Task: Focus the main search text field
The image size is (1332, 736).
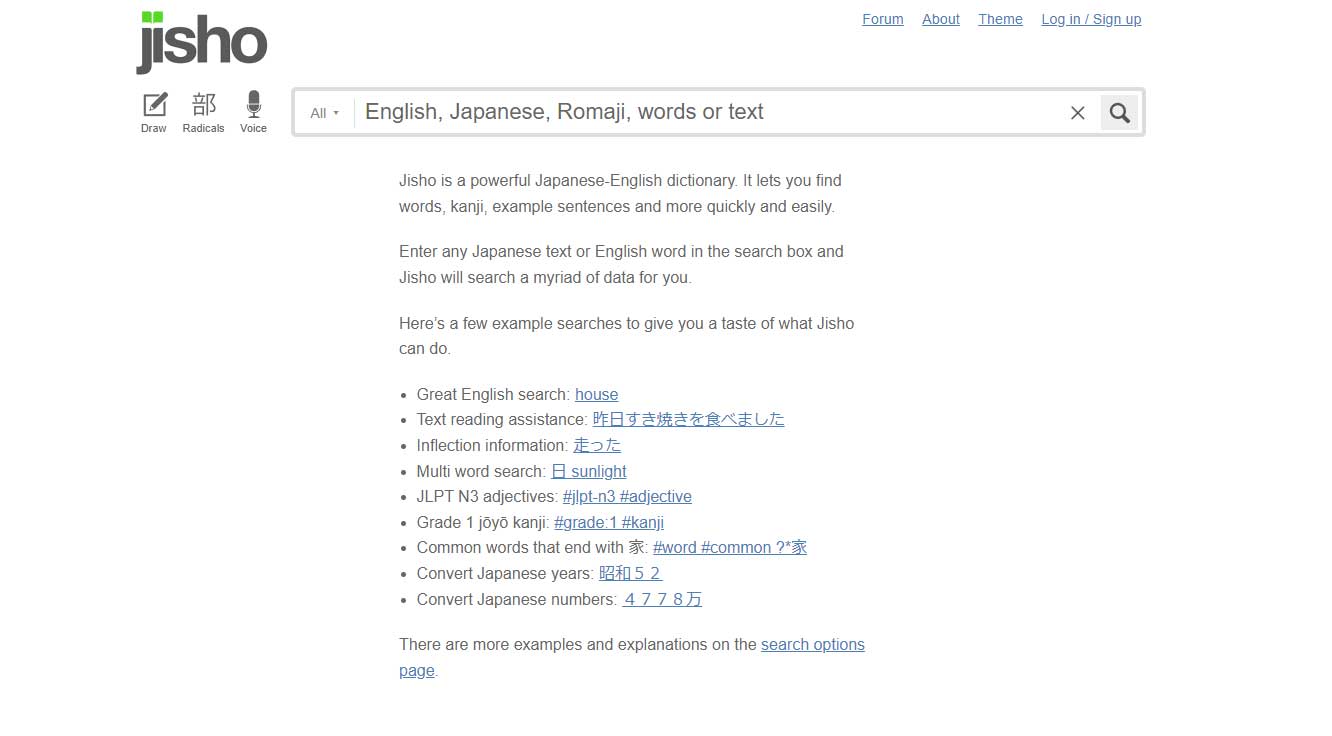Action: [710, 112]
